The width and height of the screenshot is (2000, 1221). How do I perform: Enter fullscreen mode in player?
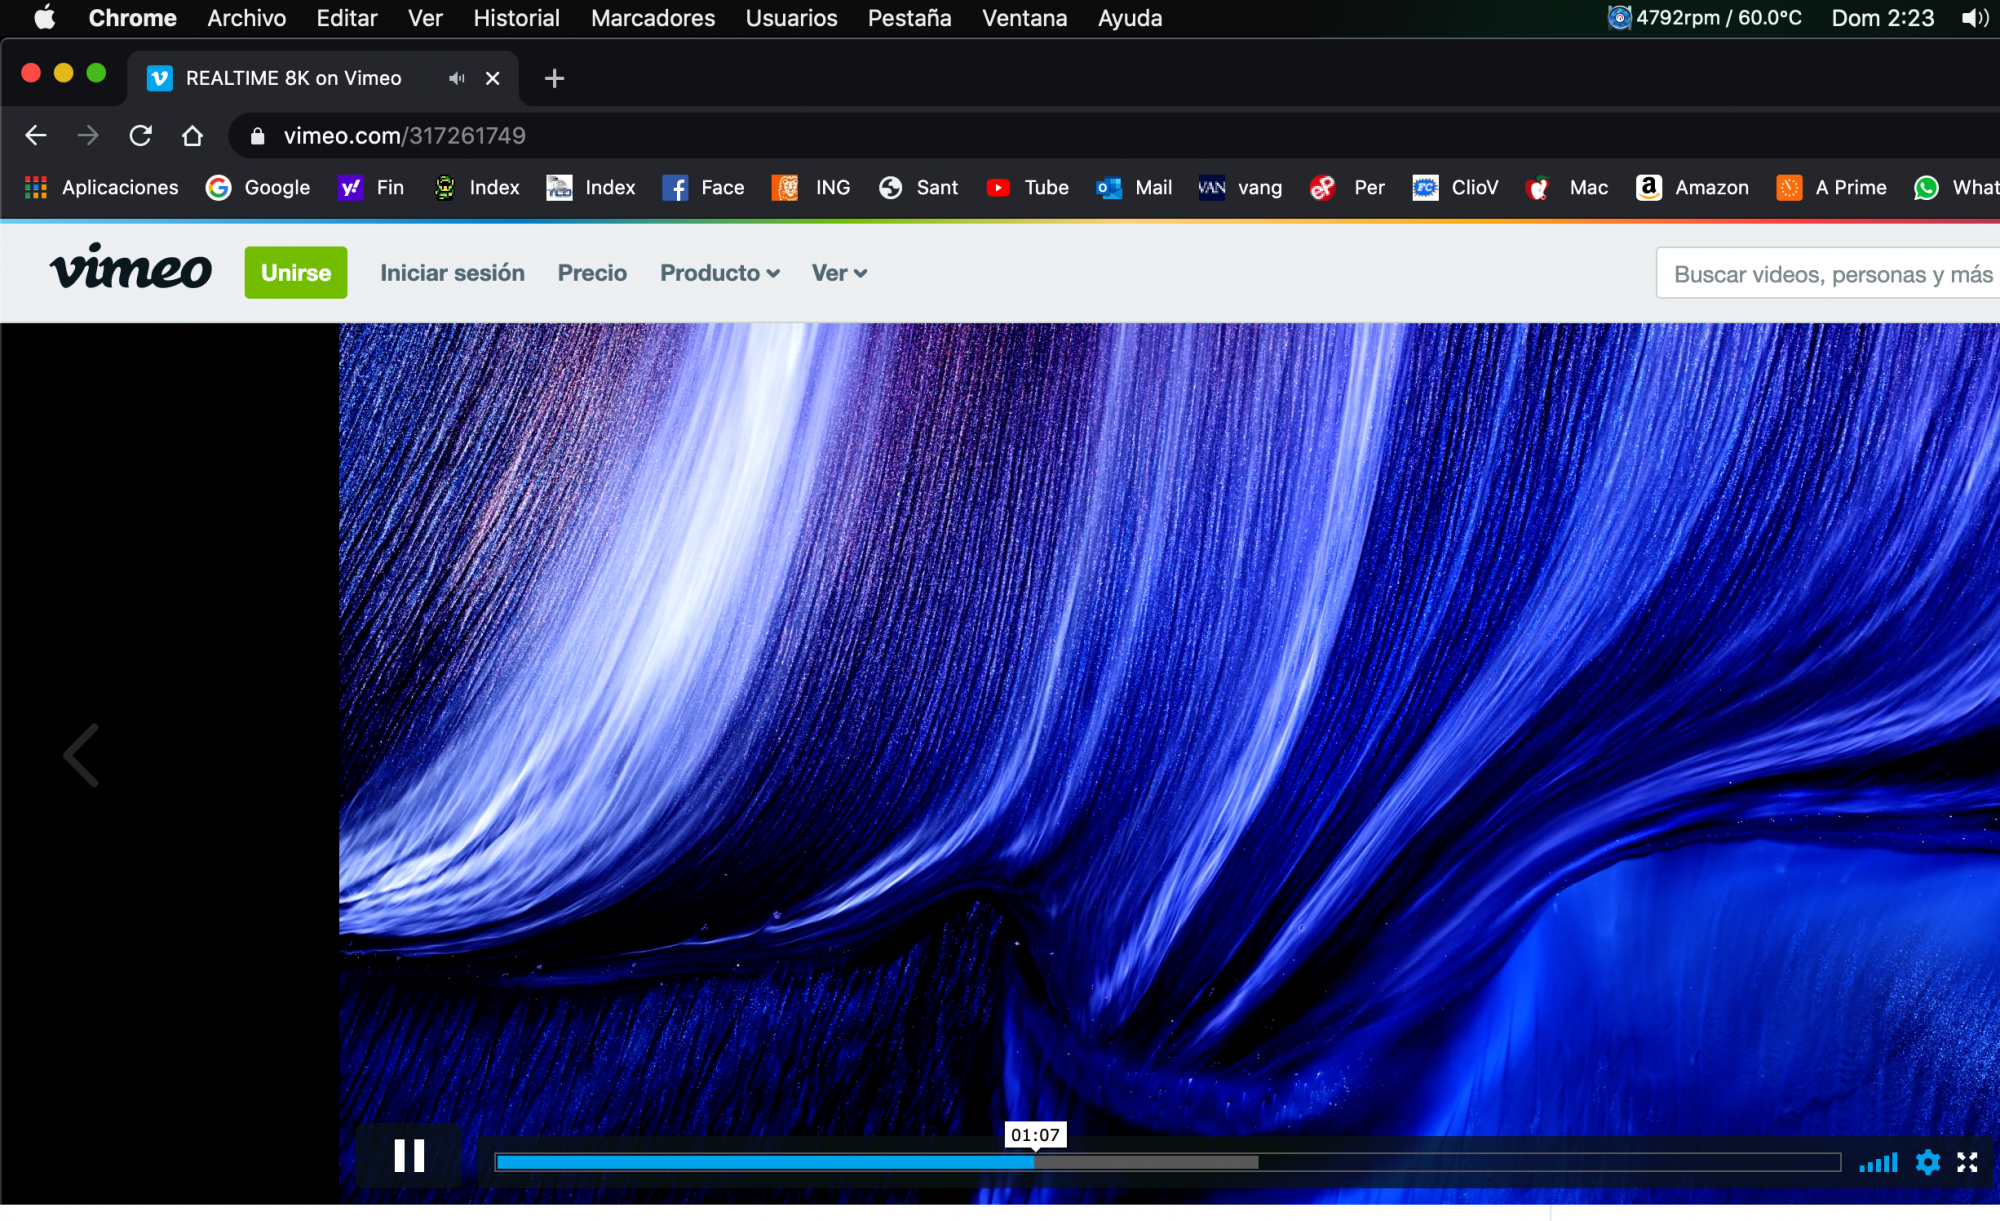[x=1967, y=1162]
